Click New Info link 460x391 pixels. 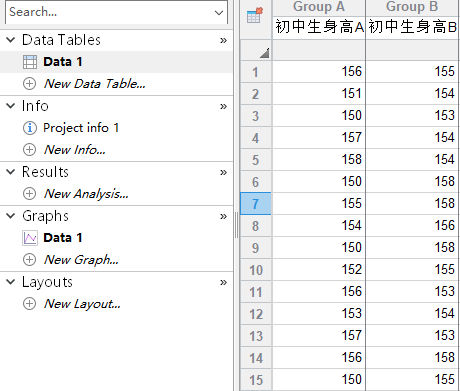(75, 150)
